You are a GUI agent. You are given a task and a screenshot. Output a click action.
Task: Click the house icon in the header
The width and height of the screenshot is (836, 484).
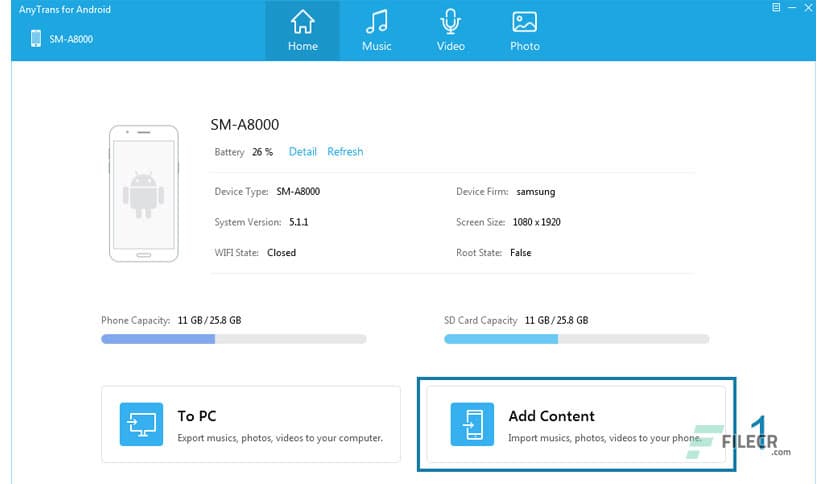click(302, 22)
